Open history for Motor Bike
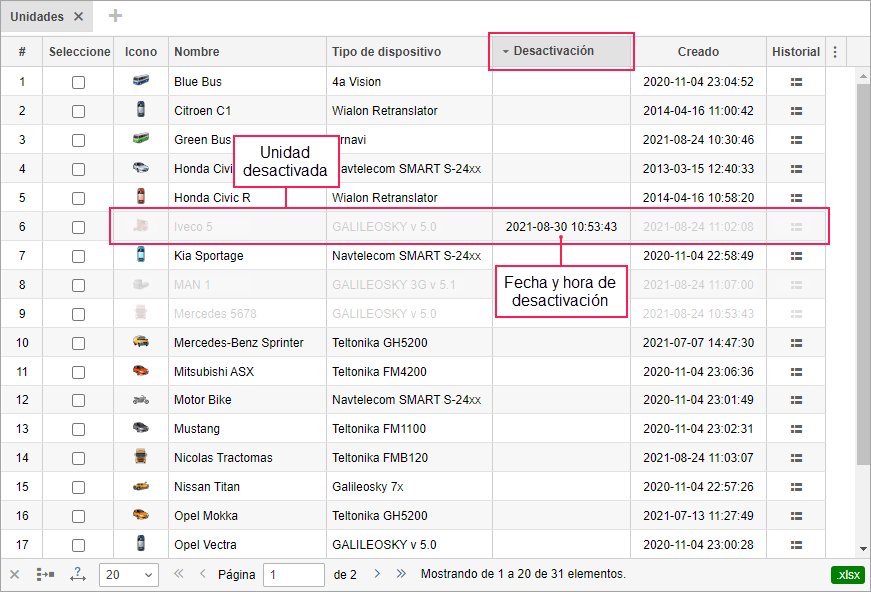 coord(796,400)
